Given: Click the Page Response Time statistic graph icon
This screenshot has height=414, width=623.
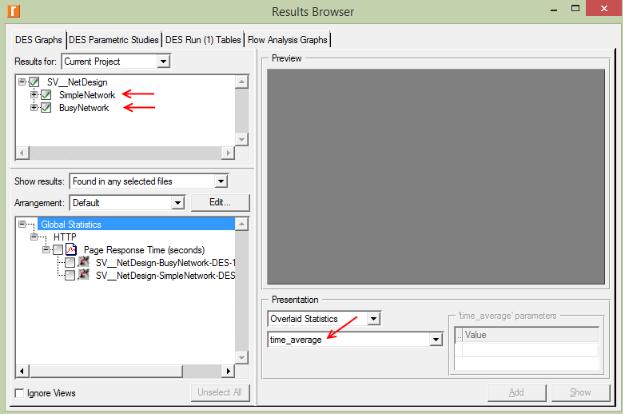Looking at the screenshot, I should [71, 250].
